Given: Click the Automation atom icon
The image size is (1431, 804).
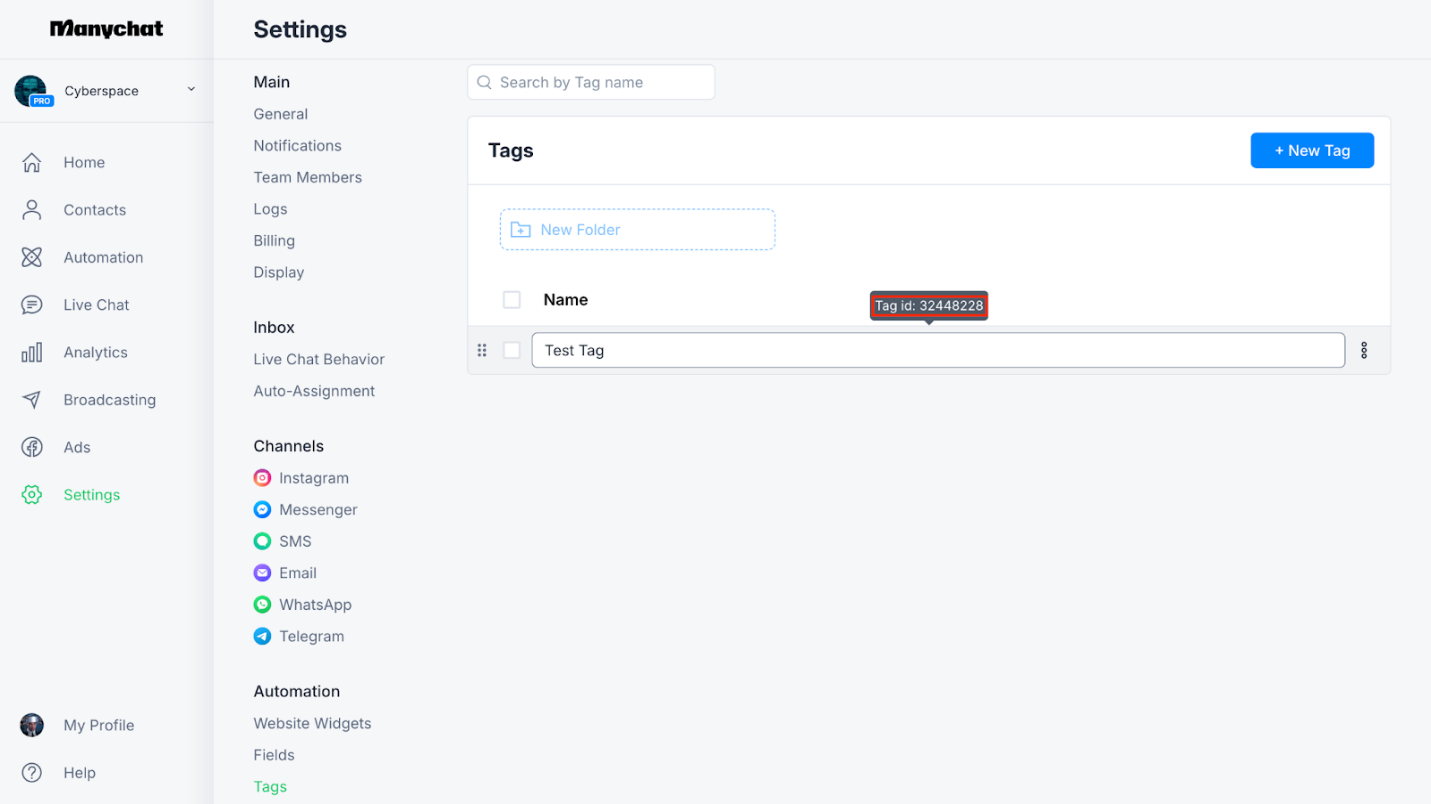Looking at the screenshot, I should [32, 257].
